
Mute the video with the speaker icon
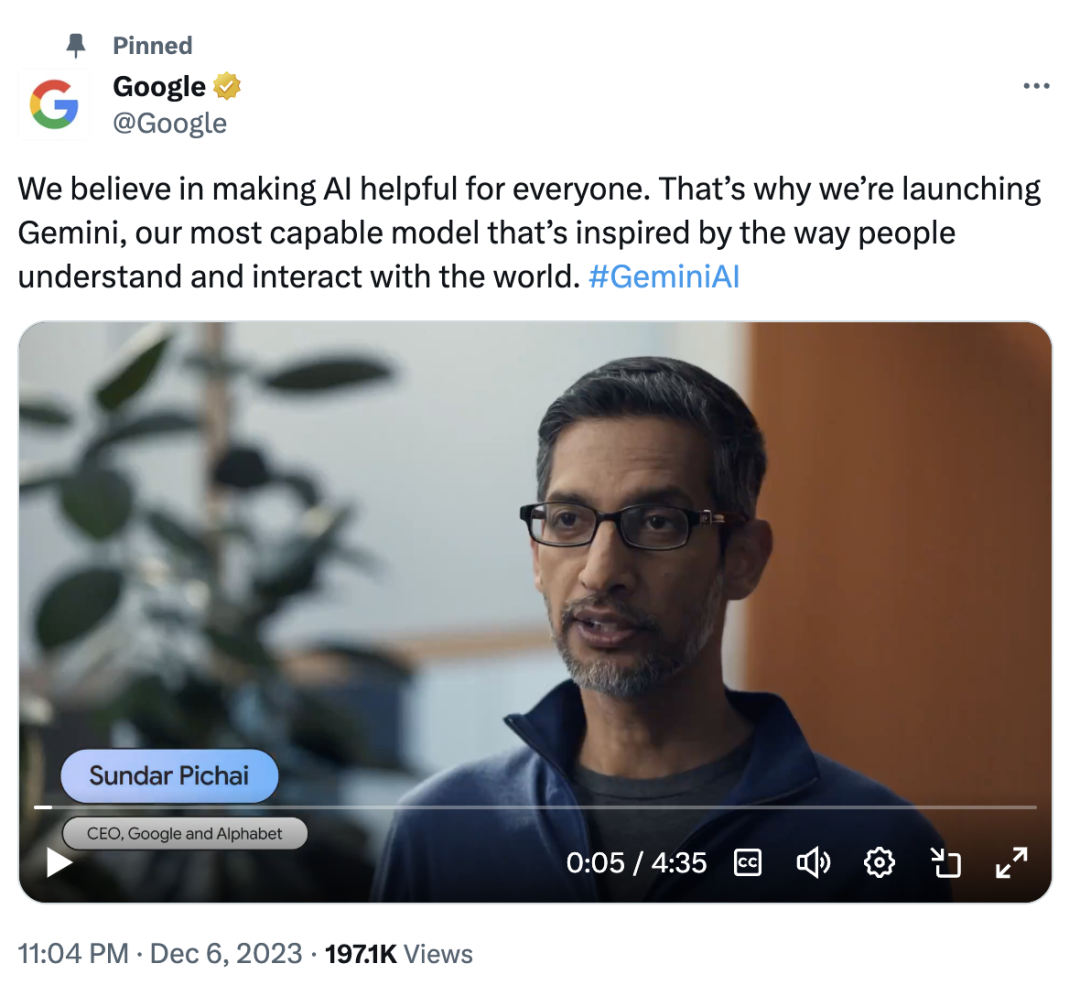click(x=812, y=862)
